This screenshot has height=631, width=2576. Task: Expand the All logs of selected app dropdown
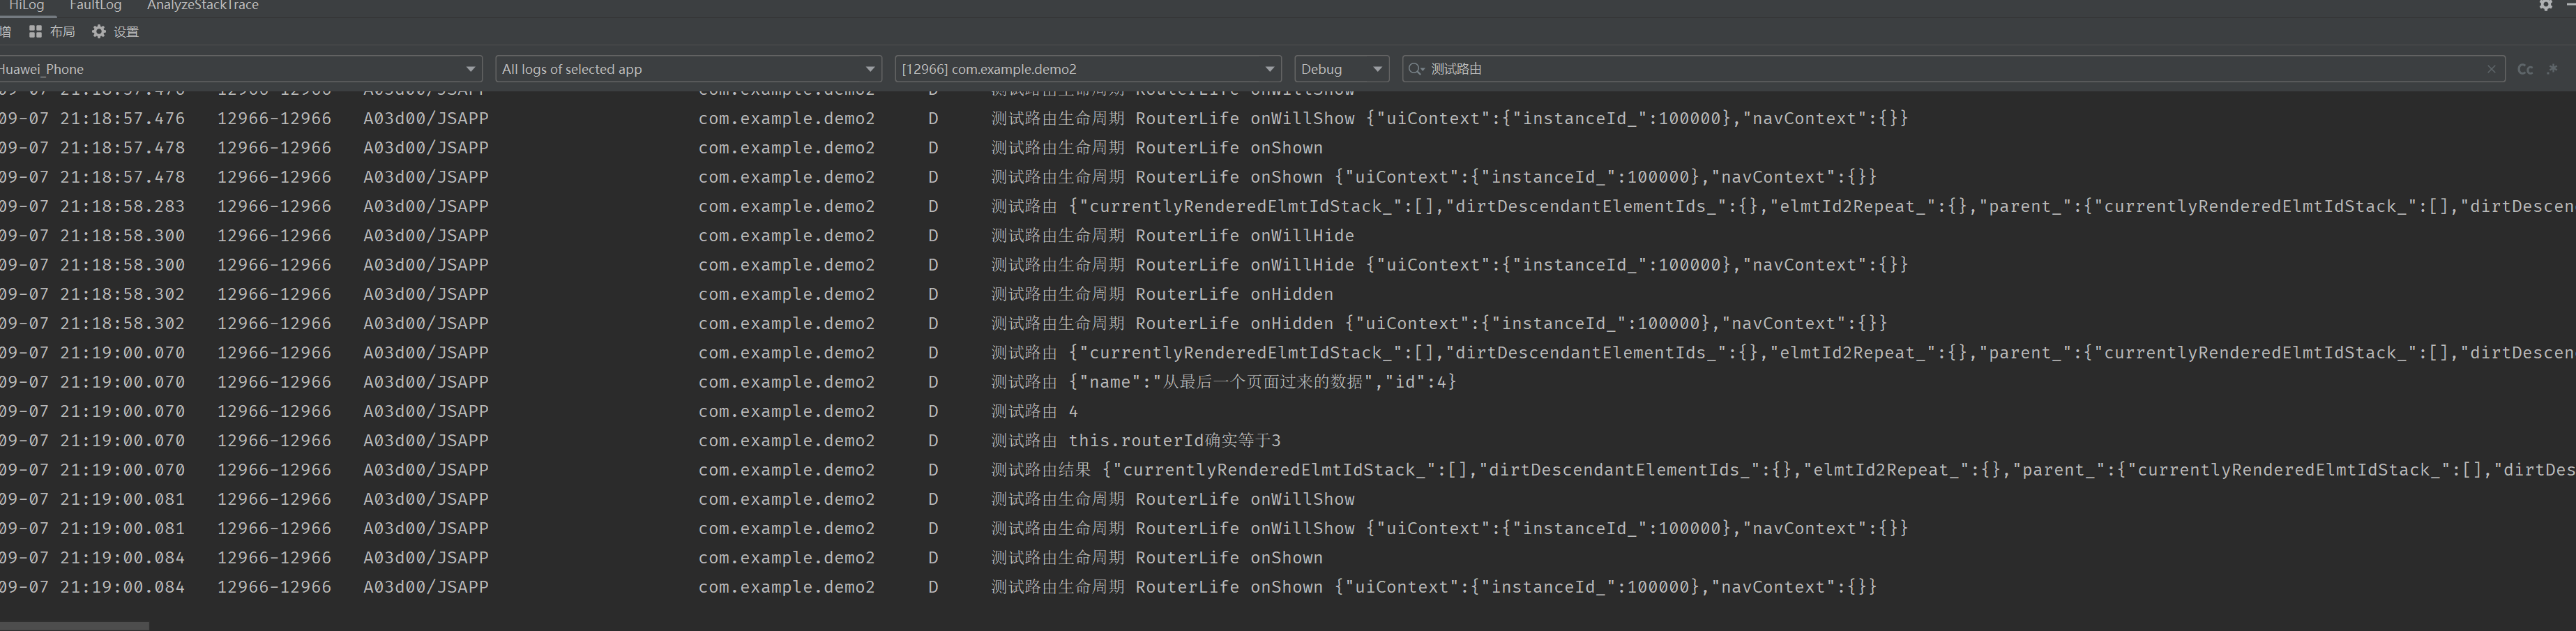coord(689,69)
